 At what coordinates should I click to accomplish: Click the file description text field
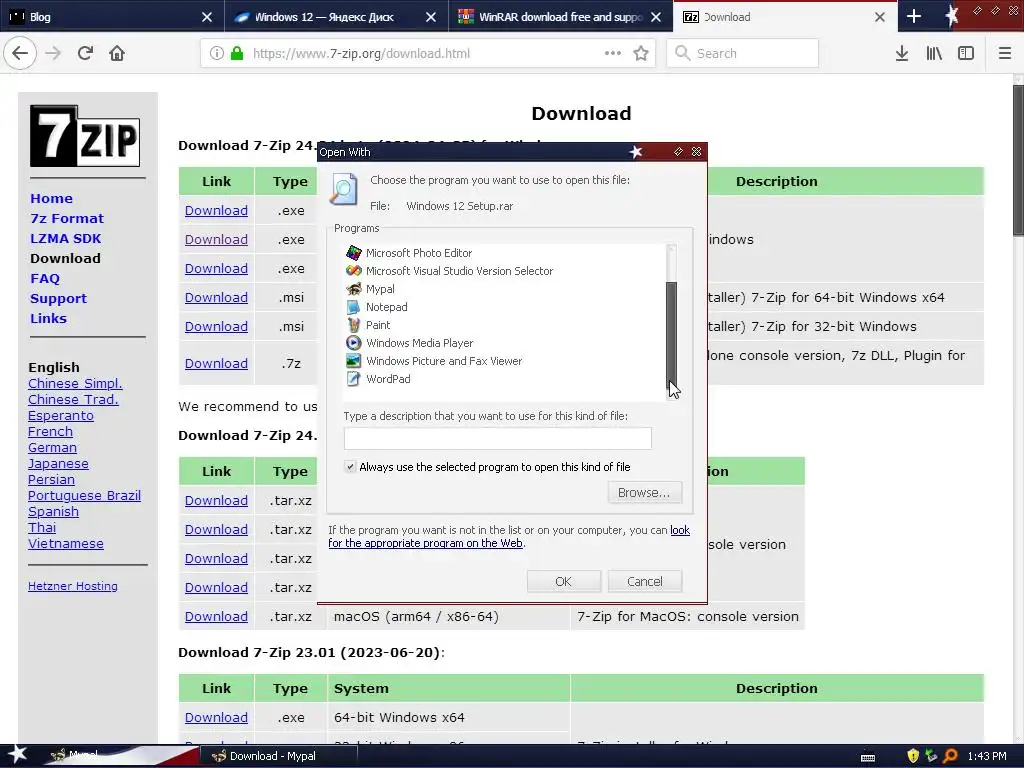[x=498, y=438]
